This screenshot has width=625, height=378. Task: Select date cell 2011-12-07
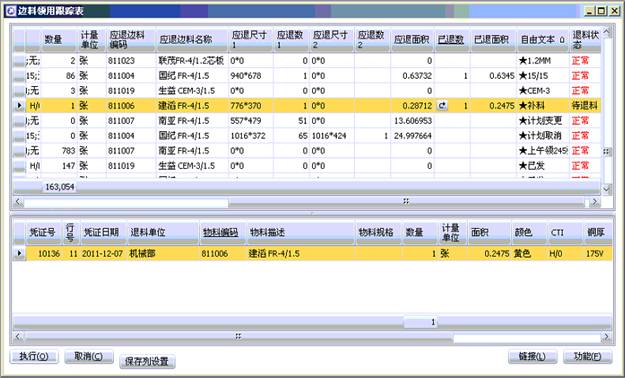tap(103, 253)
